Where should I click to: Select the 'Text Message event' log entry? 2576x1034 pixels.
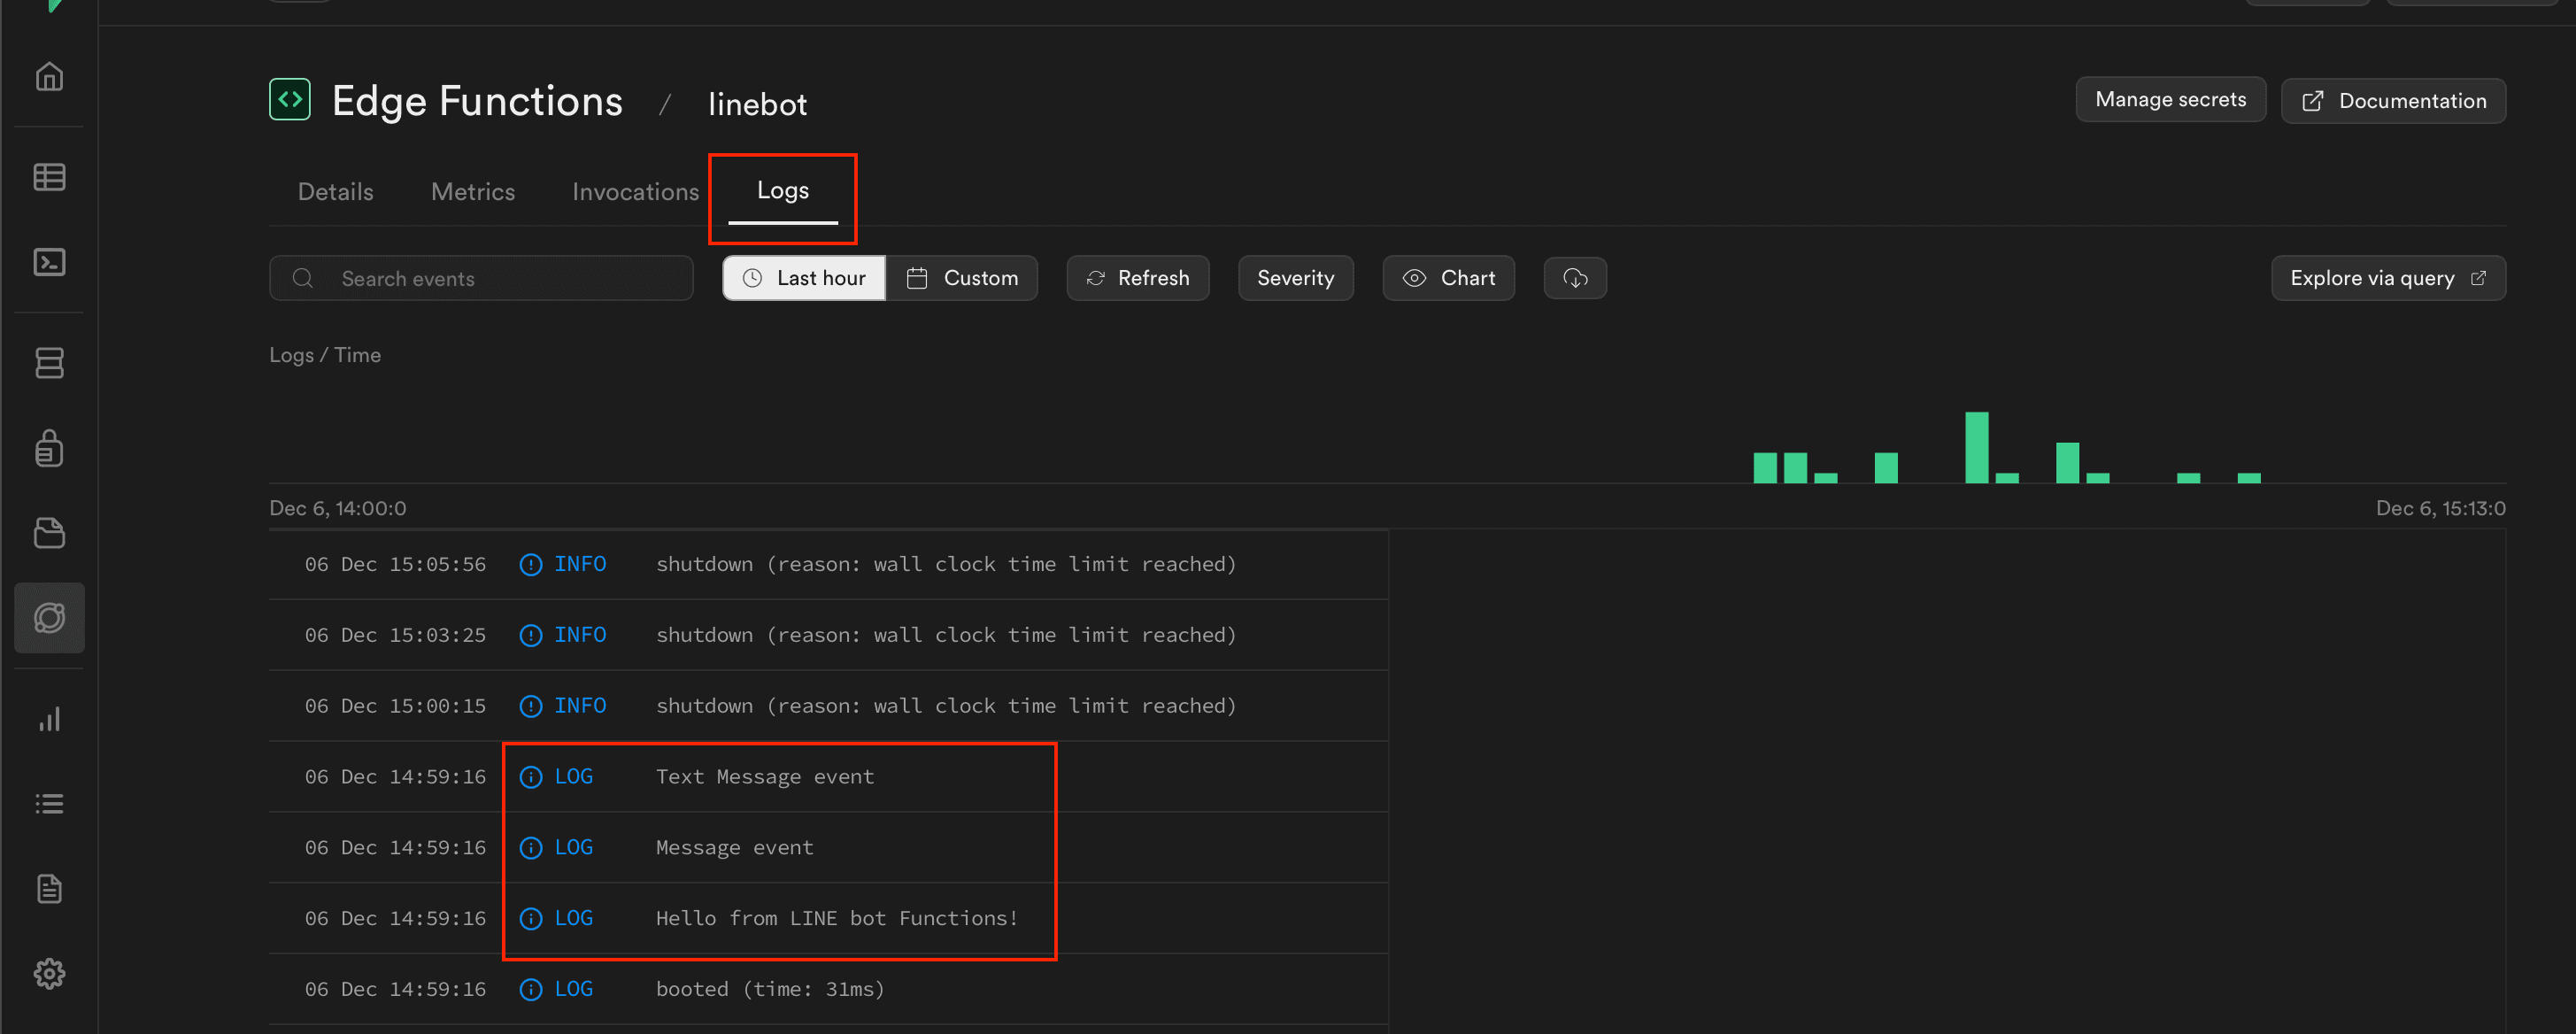tap(828, 778)
